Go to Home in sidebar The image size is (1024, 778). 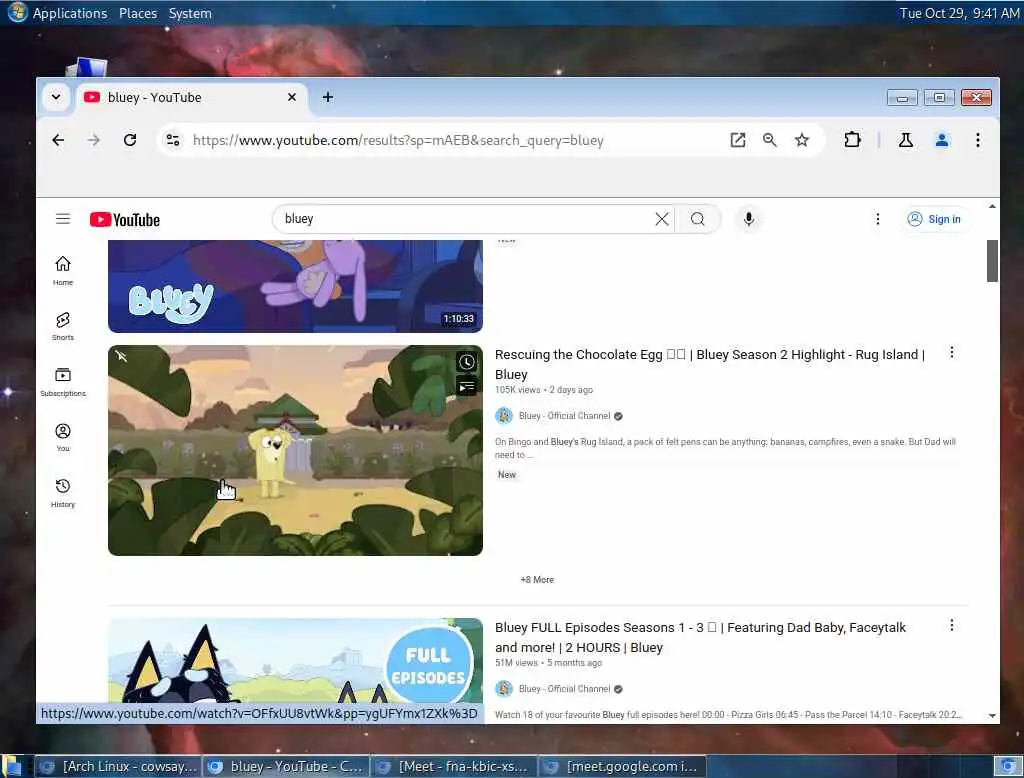pyautogui.click(x=63, y=270)
